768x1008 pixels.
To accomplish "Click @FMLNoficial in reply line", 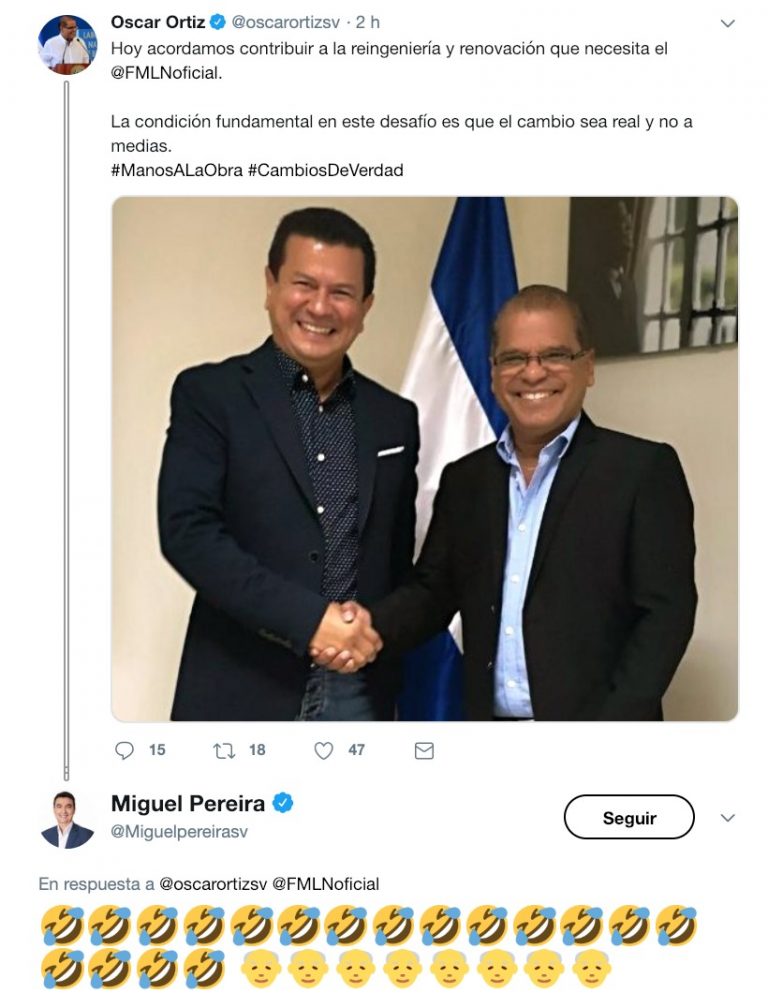I will [x=326, y=884].
